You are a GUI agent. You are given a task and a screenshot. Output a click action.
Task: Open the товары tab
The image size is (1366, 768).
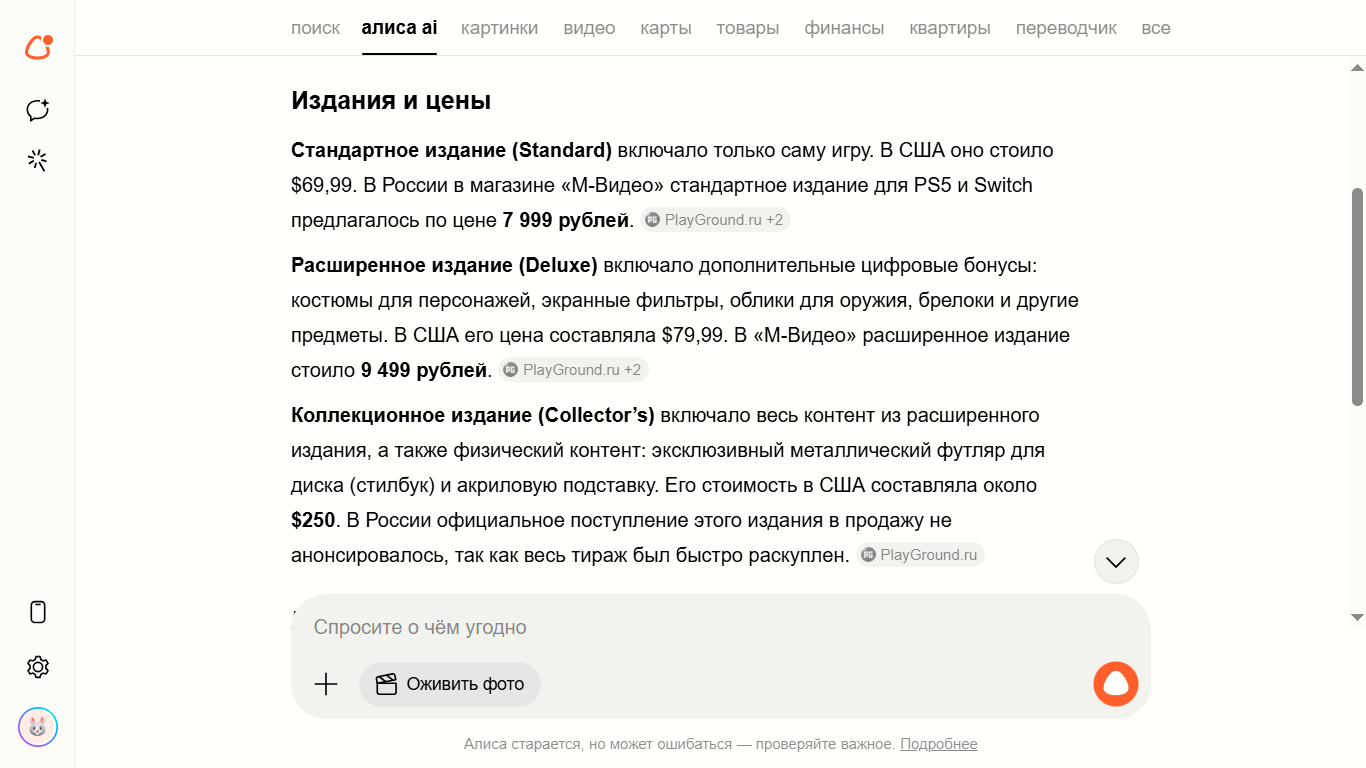[747, 28]
